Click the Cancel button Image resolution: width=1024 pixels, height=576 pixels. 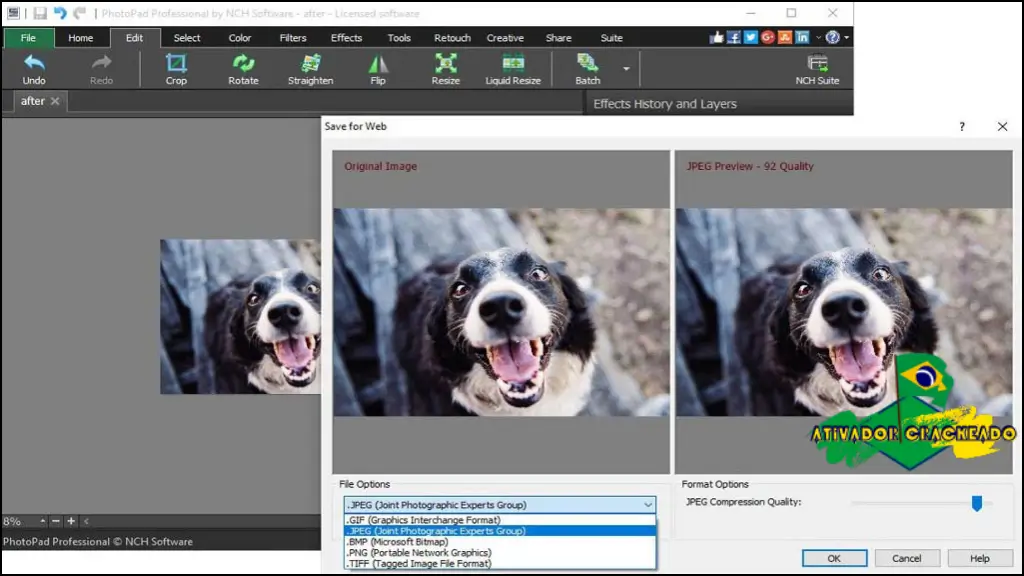click(906, 558)
